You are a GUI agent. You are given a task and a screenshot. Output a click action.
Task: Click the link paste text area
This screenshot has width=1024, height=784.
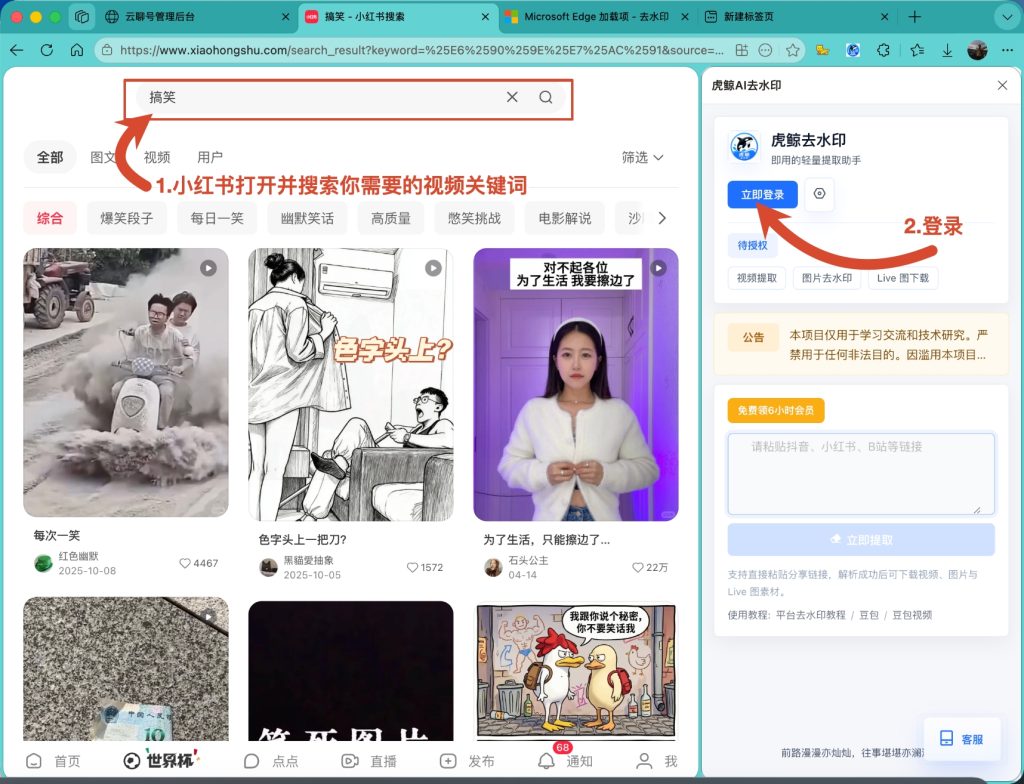(x=861, y=474)
